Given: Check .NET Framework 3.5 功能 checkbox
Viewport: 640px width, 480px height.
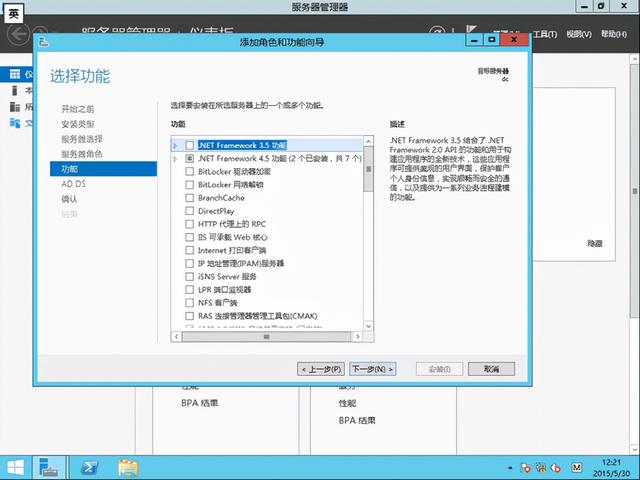Looking at the screenshot, I should coord(189,145).
